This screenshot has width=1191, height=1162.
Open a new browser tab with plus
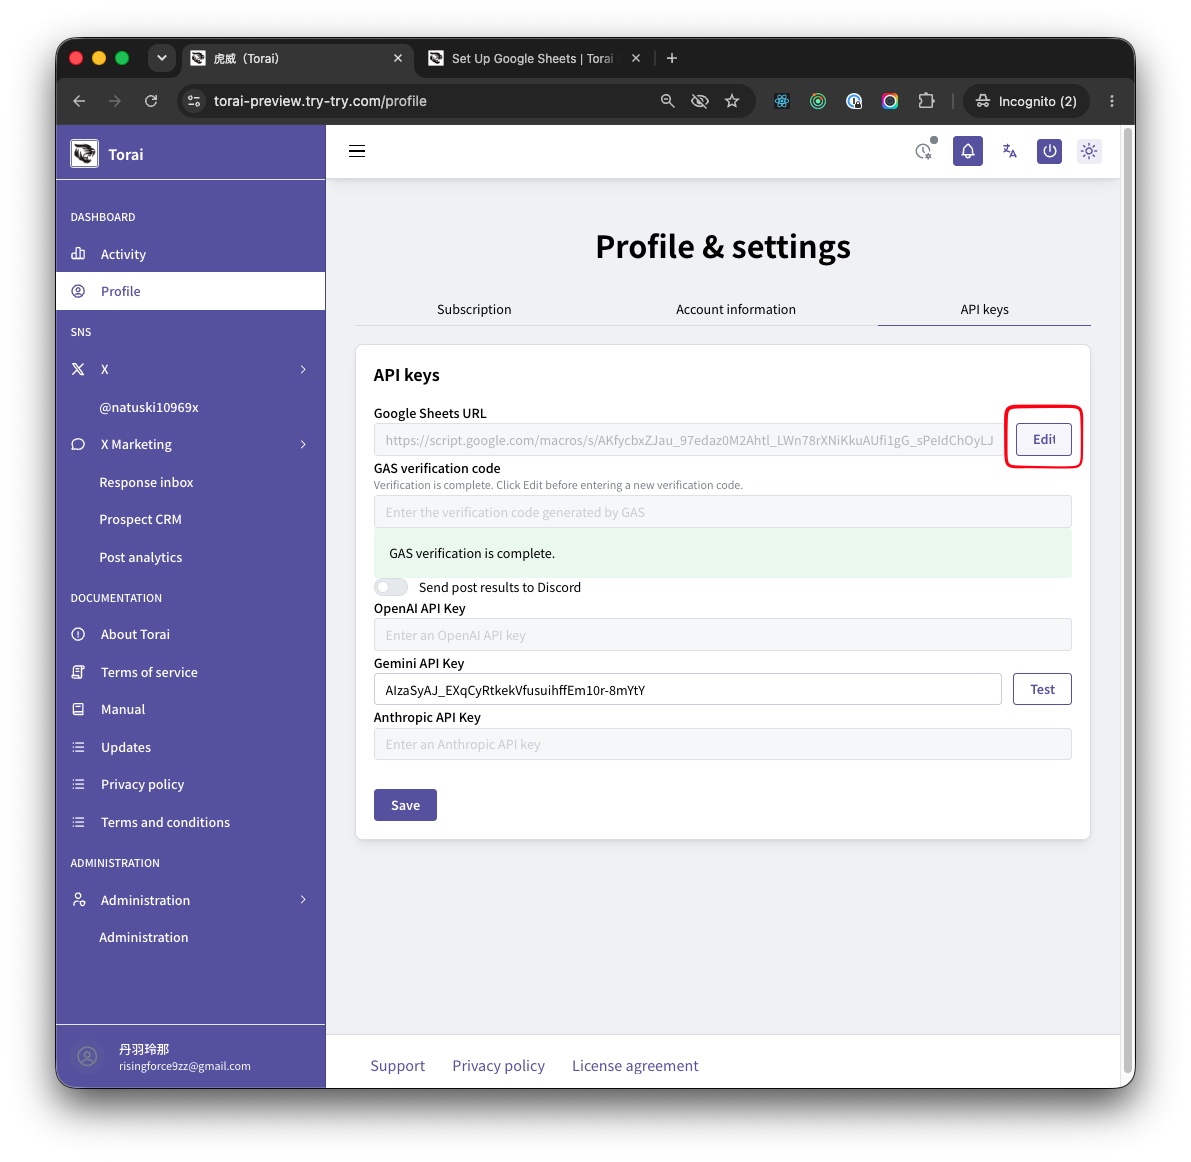click(x=671, y=58)
